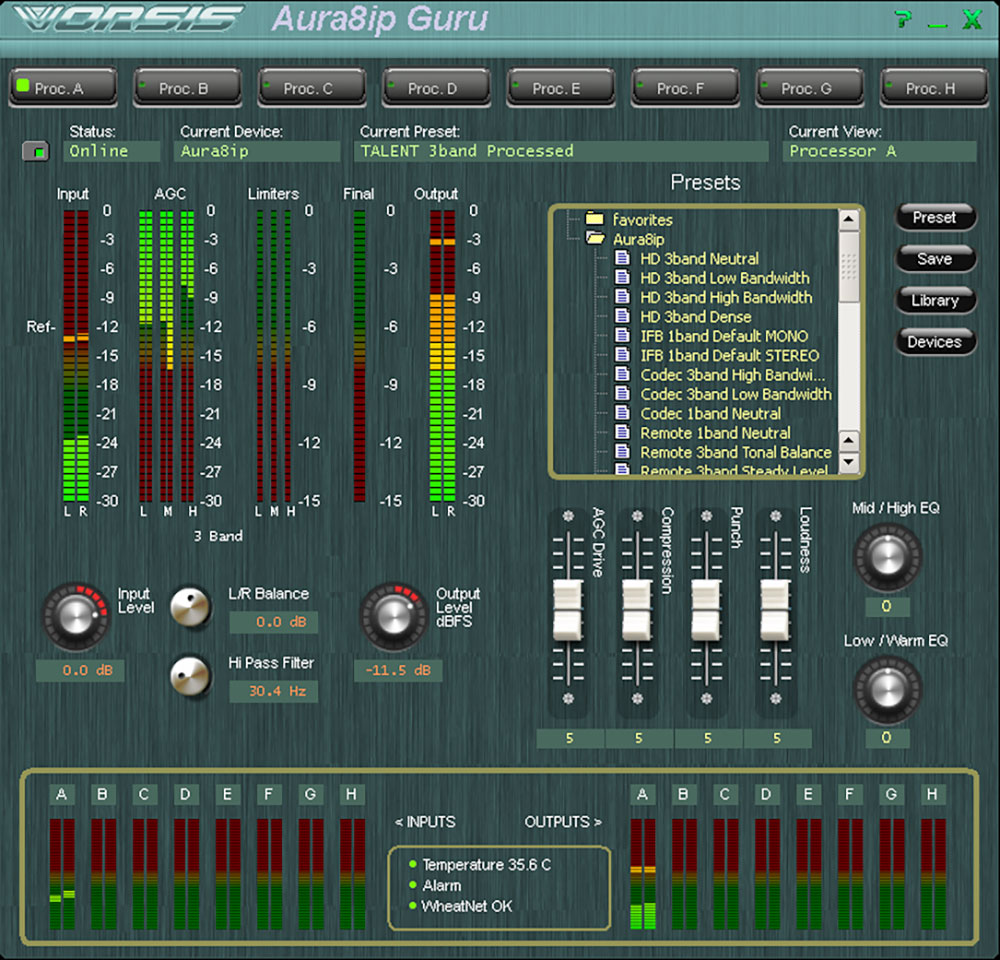Select HD 3band High Bandwidth preset
Viewport: 1000px width, 960px height.
[x=726, y=297]
